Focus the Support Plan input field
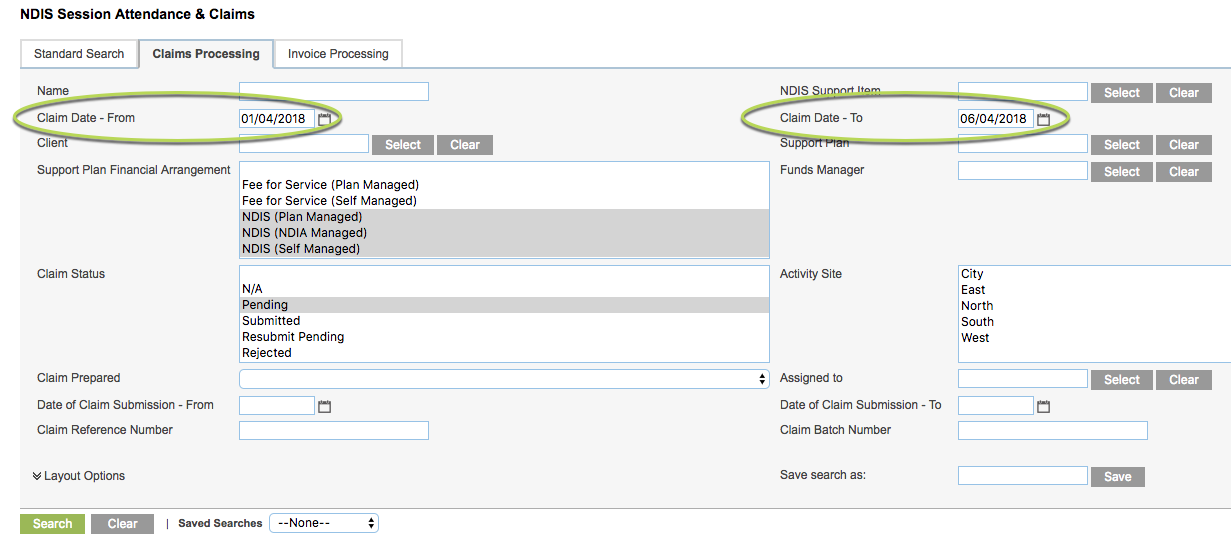The width and height of the screenshot is (1231, 553). click(x=1023, y=144)
